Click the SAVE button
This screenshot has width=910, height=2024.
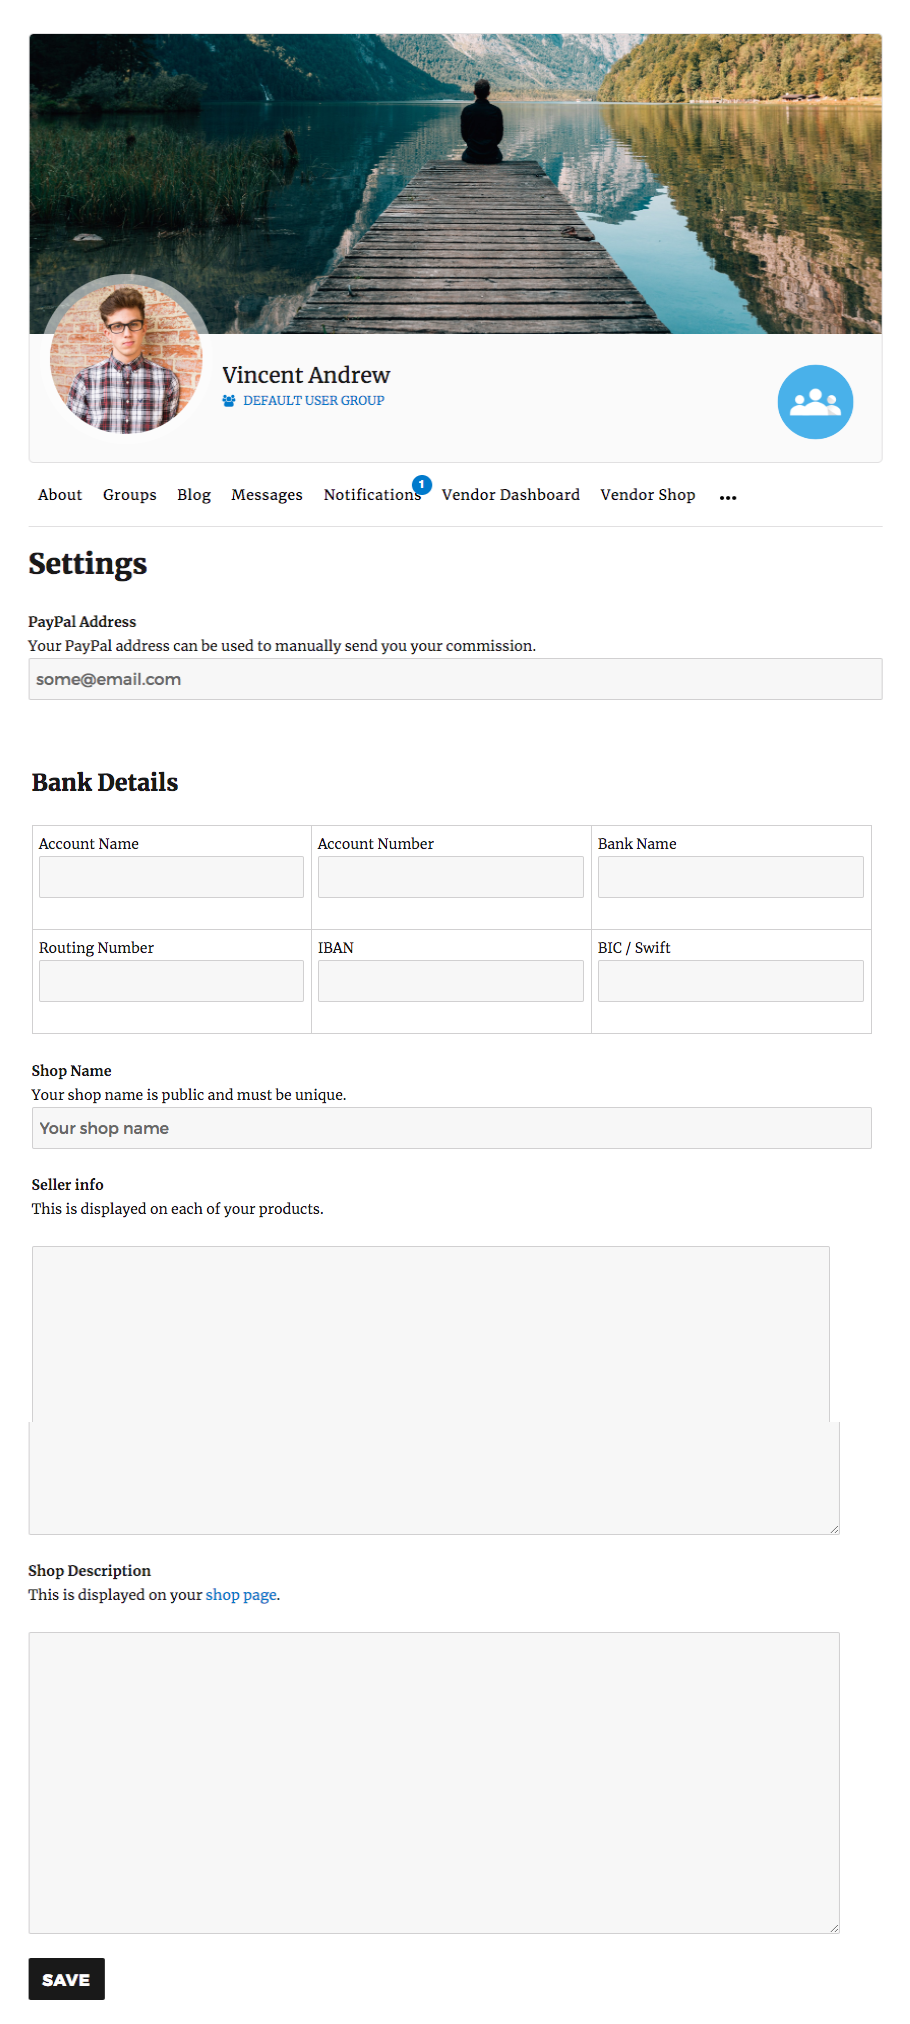(66, 1979)
